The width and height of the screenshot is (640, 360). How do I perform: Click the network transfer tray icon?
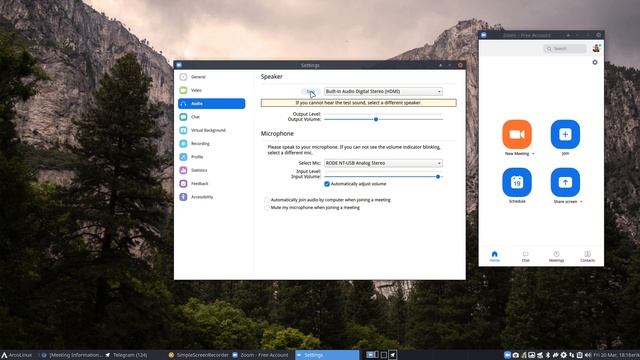coord(571,355)
